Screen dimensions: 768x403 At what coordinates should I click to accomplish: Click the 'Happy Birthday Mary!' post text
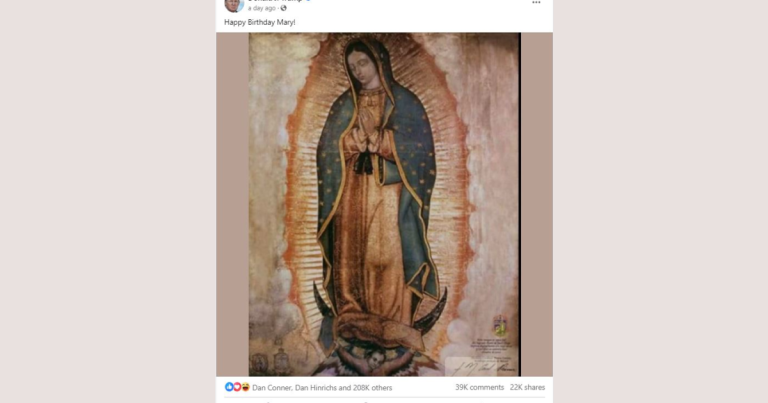260,22
